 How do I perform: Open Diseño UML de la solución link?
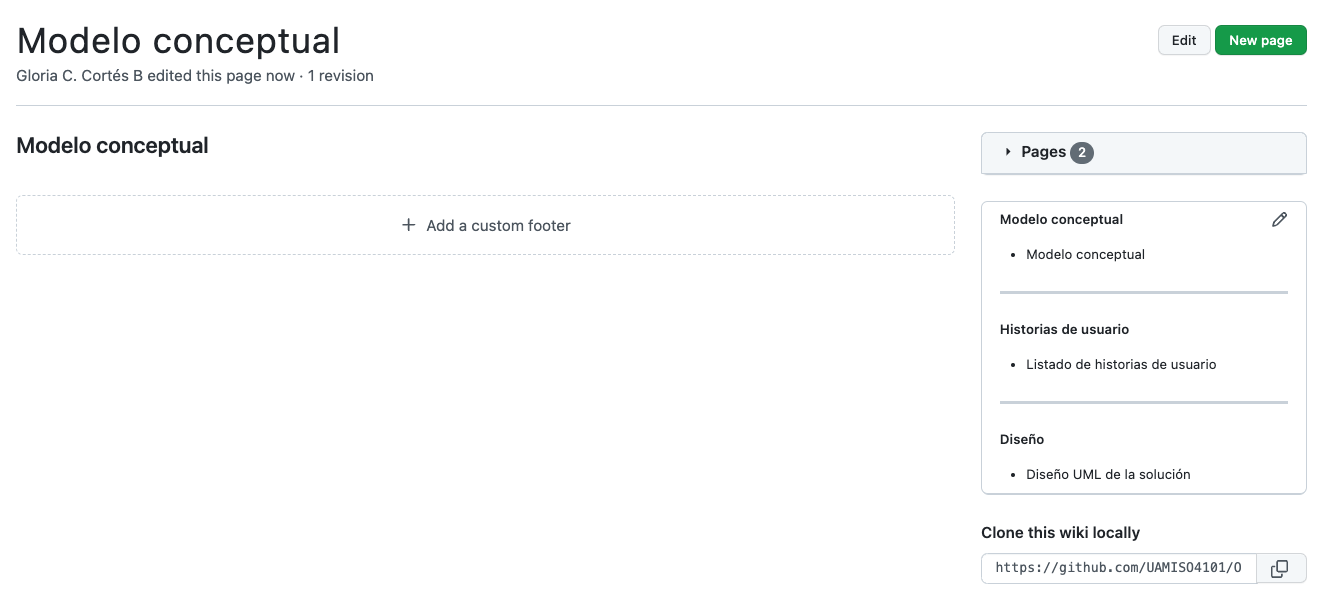point(1108,475)
